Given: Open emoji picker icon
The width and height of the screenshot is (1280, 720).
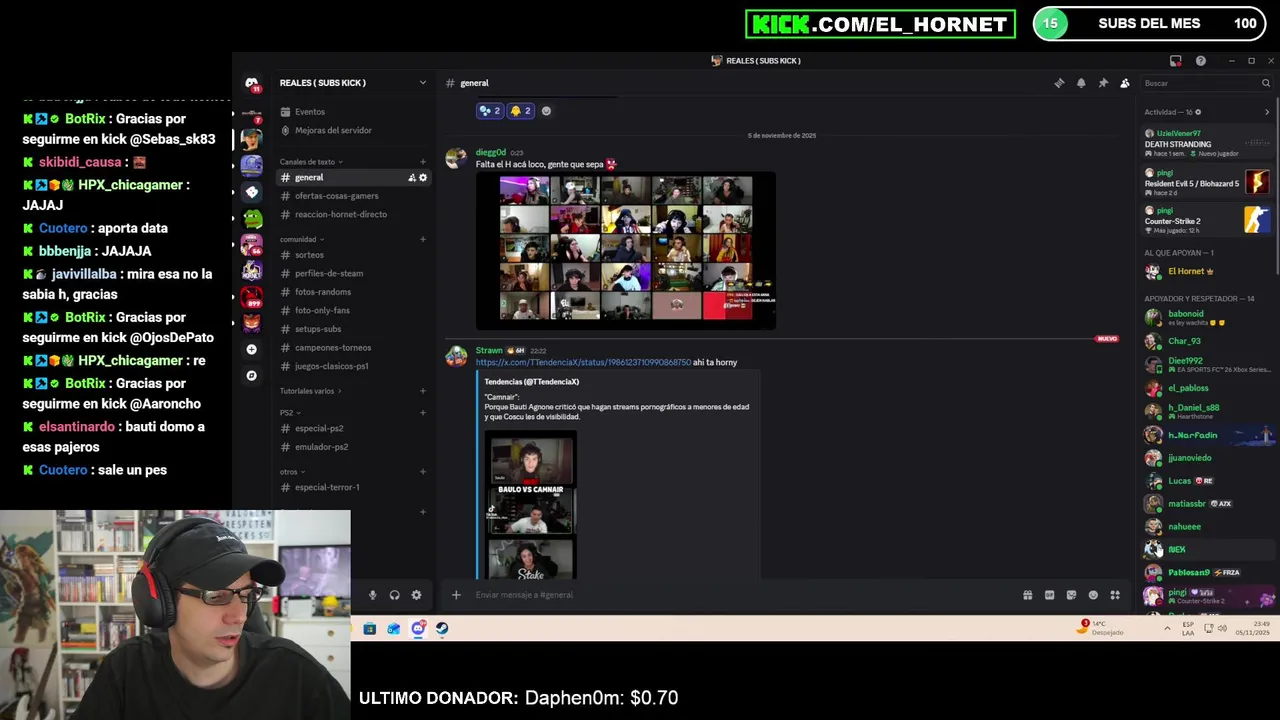Looking at the screenshot, I should coord(1093,595).
